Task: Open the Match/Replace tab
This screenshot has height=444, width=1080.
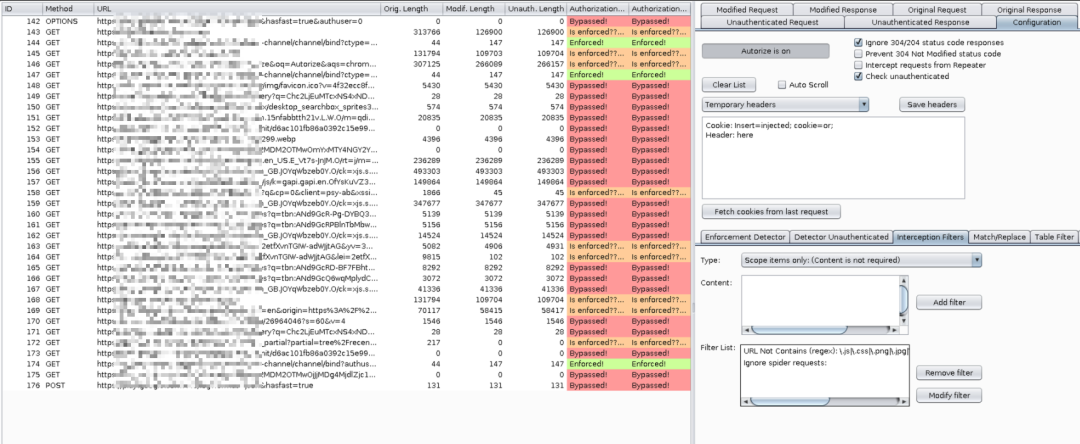Action: (999, 237)
